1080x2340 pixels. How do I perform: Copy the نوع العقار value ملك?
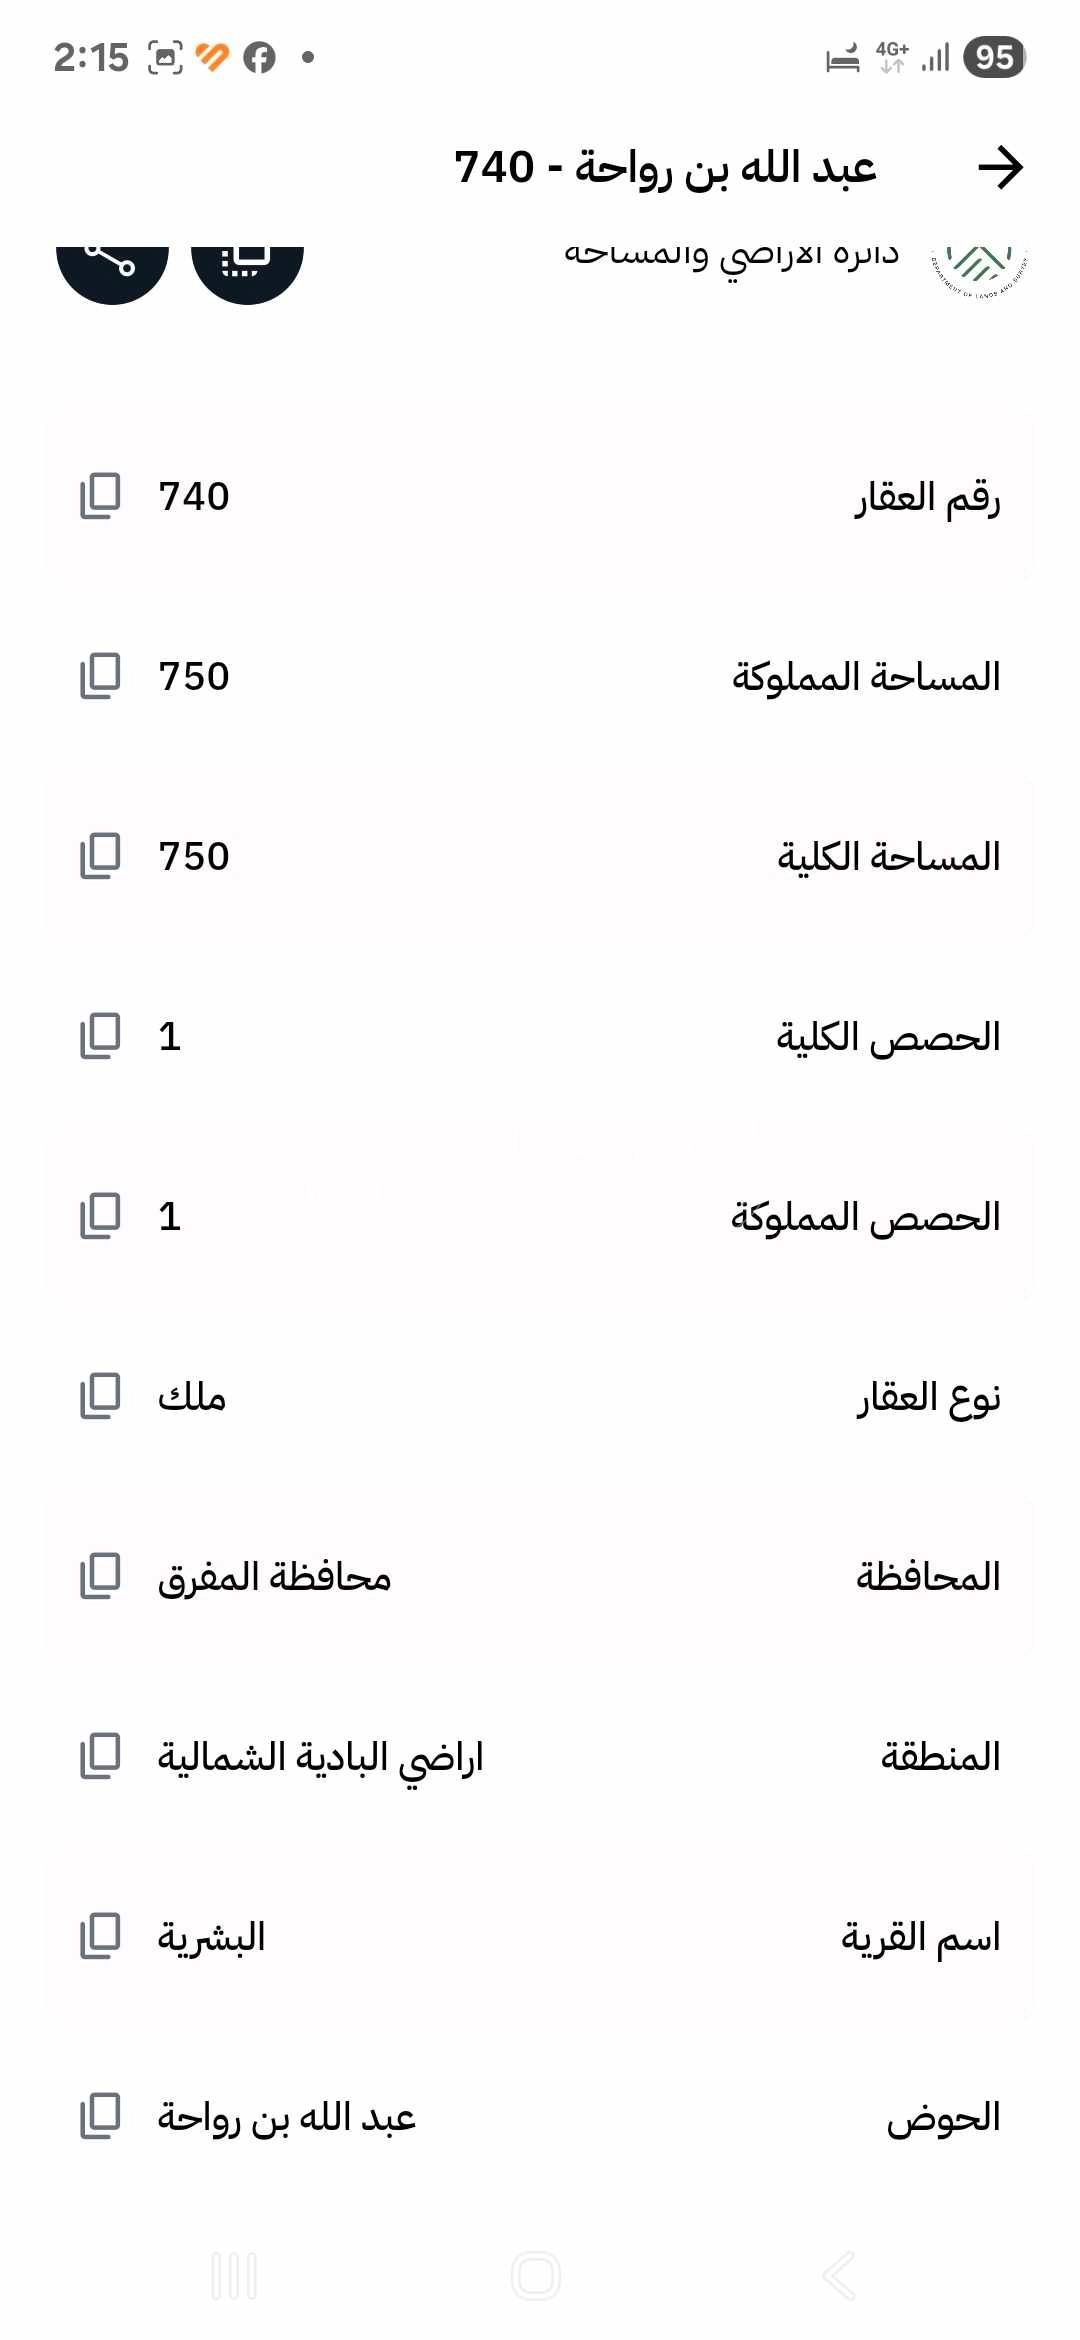tap(100, 1396)
